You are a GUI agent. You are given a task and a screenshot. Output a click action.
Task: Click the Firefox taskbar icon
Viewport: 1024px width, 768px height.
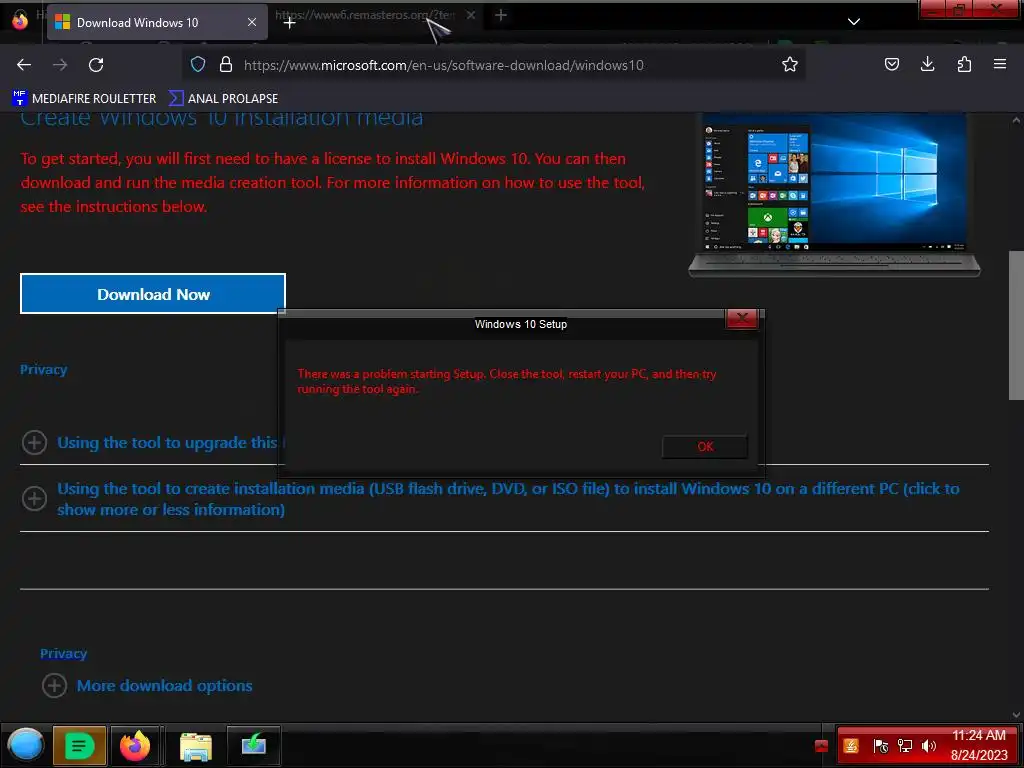(x=135, y=745)
